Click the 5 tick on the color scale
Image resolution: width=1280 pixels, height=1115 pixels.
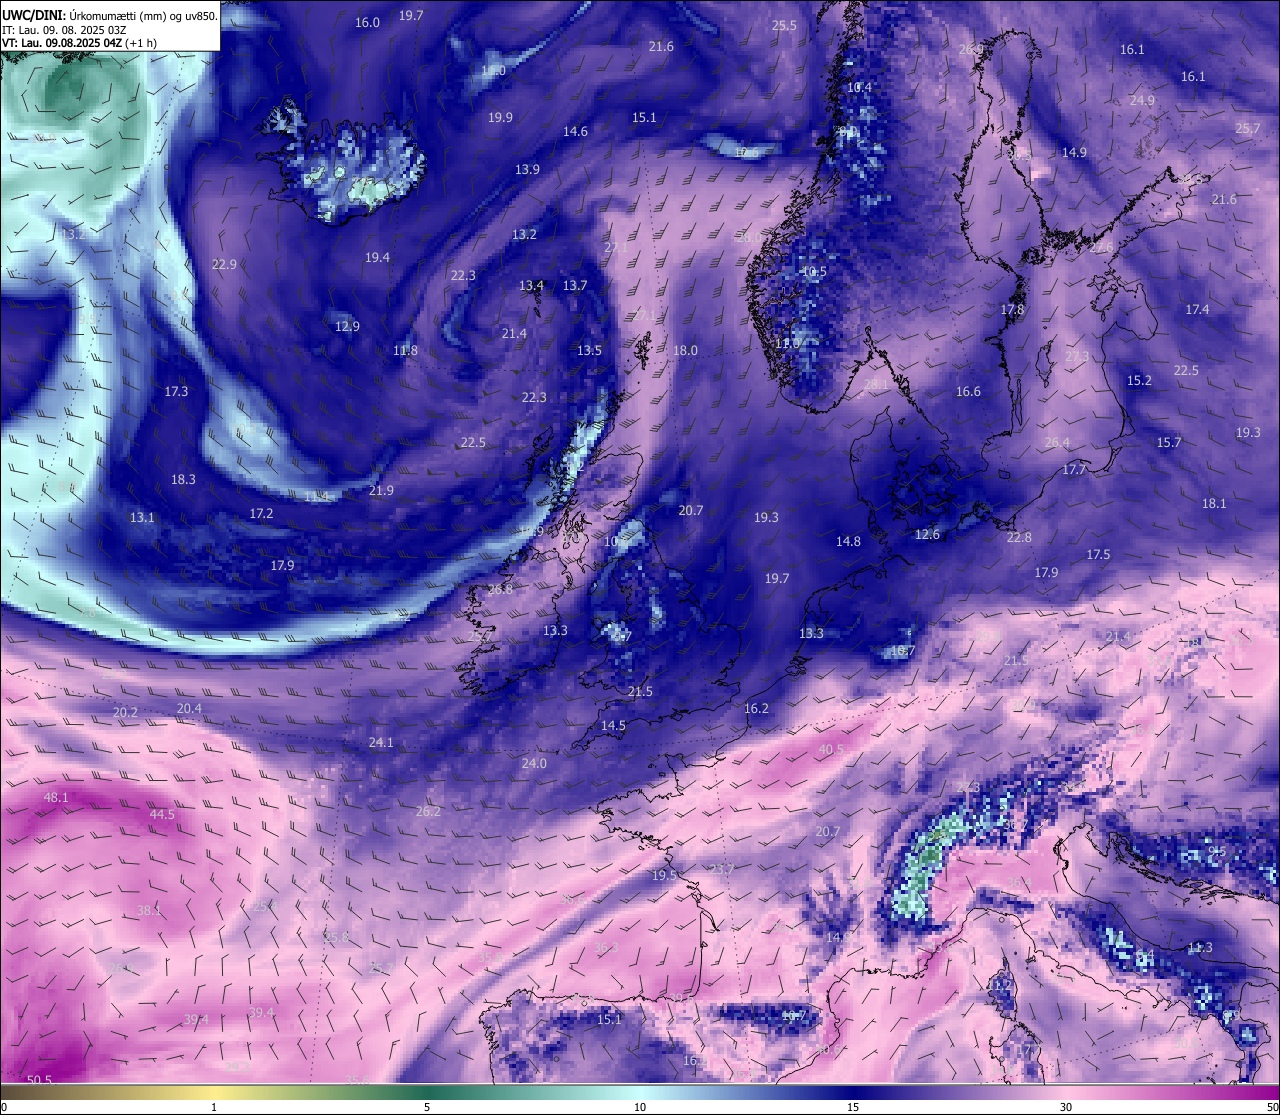[427, 1107]
